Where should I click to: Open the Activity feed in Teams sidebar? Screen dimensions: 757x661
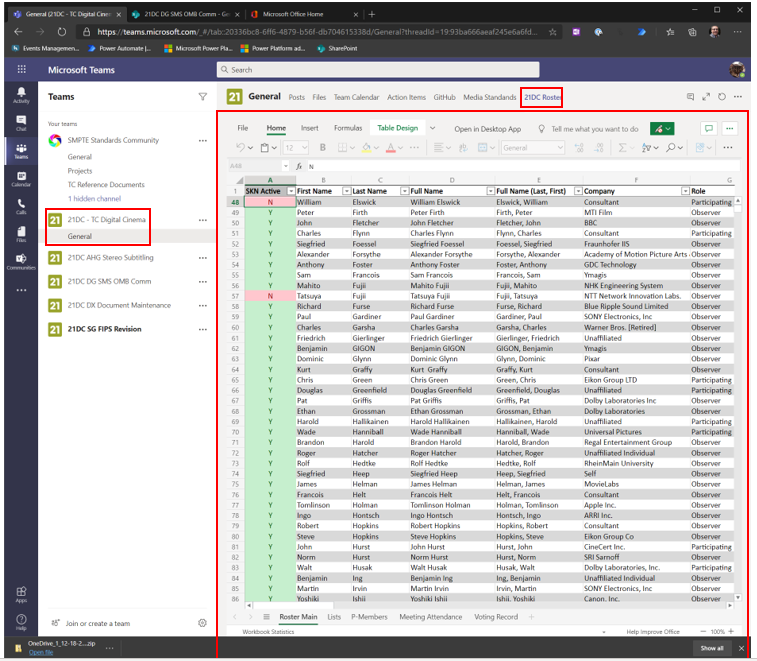[x=21, y=95]
